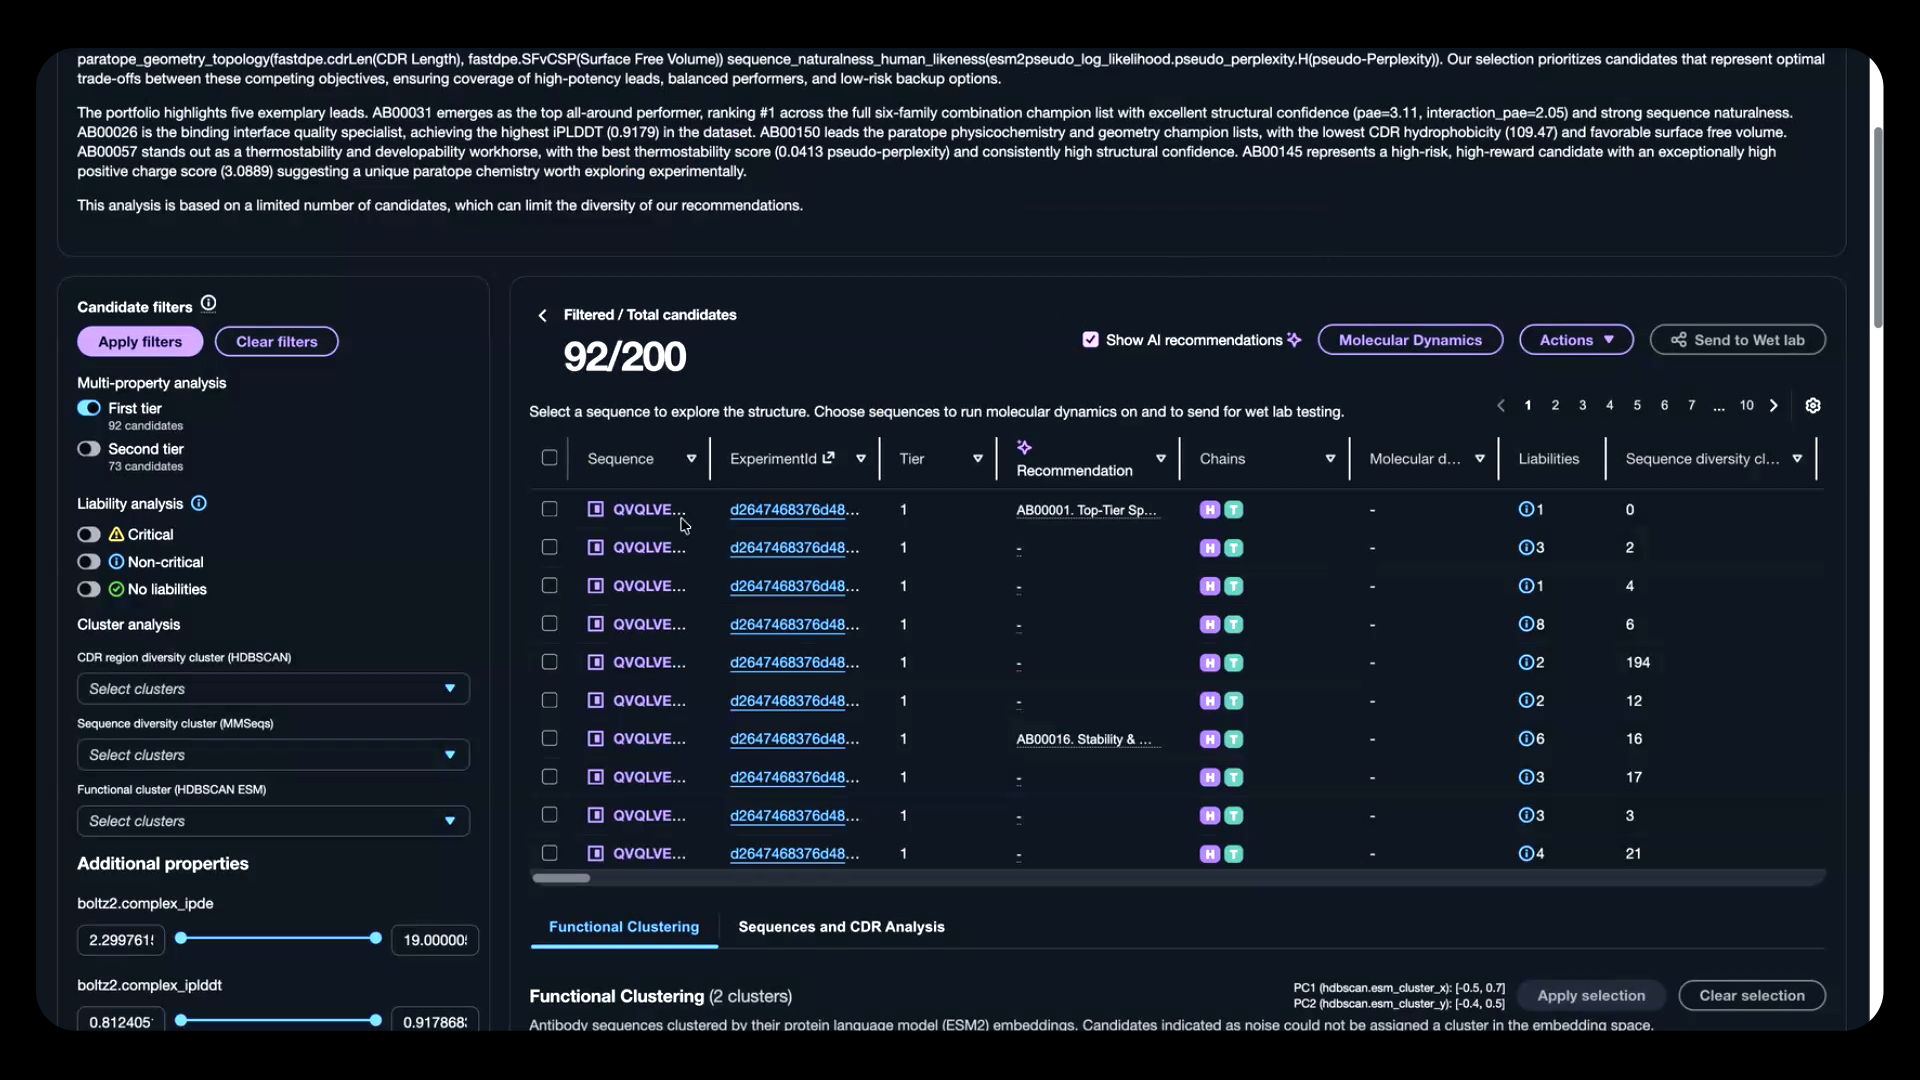Screen dimensions: 1920x1080
Task: Click the back chevron beside Filtered / Total candidates
Action: coord(543,316)
